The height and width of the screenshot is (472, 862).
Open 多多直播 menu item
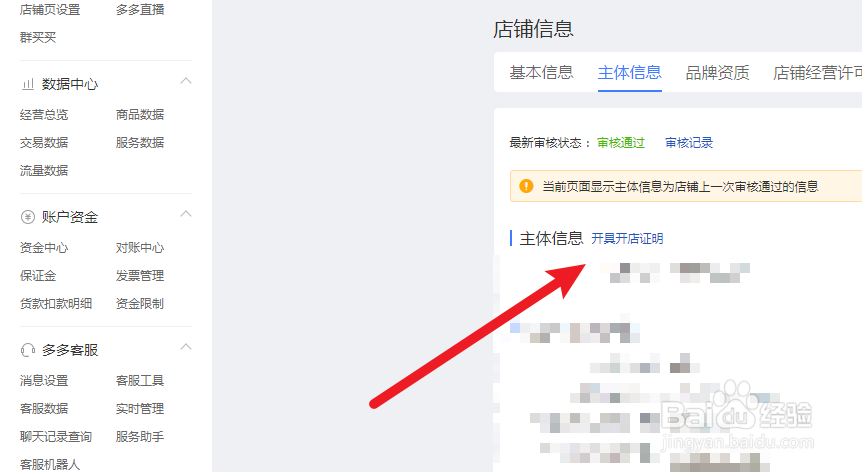pyautogui.click(x=140, y=10)
